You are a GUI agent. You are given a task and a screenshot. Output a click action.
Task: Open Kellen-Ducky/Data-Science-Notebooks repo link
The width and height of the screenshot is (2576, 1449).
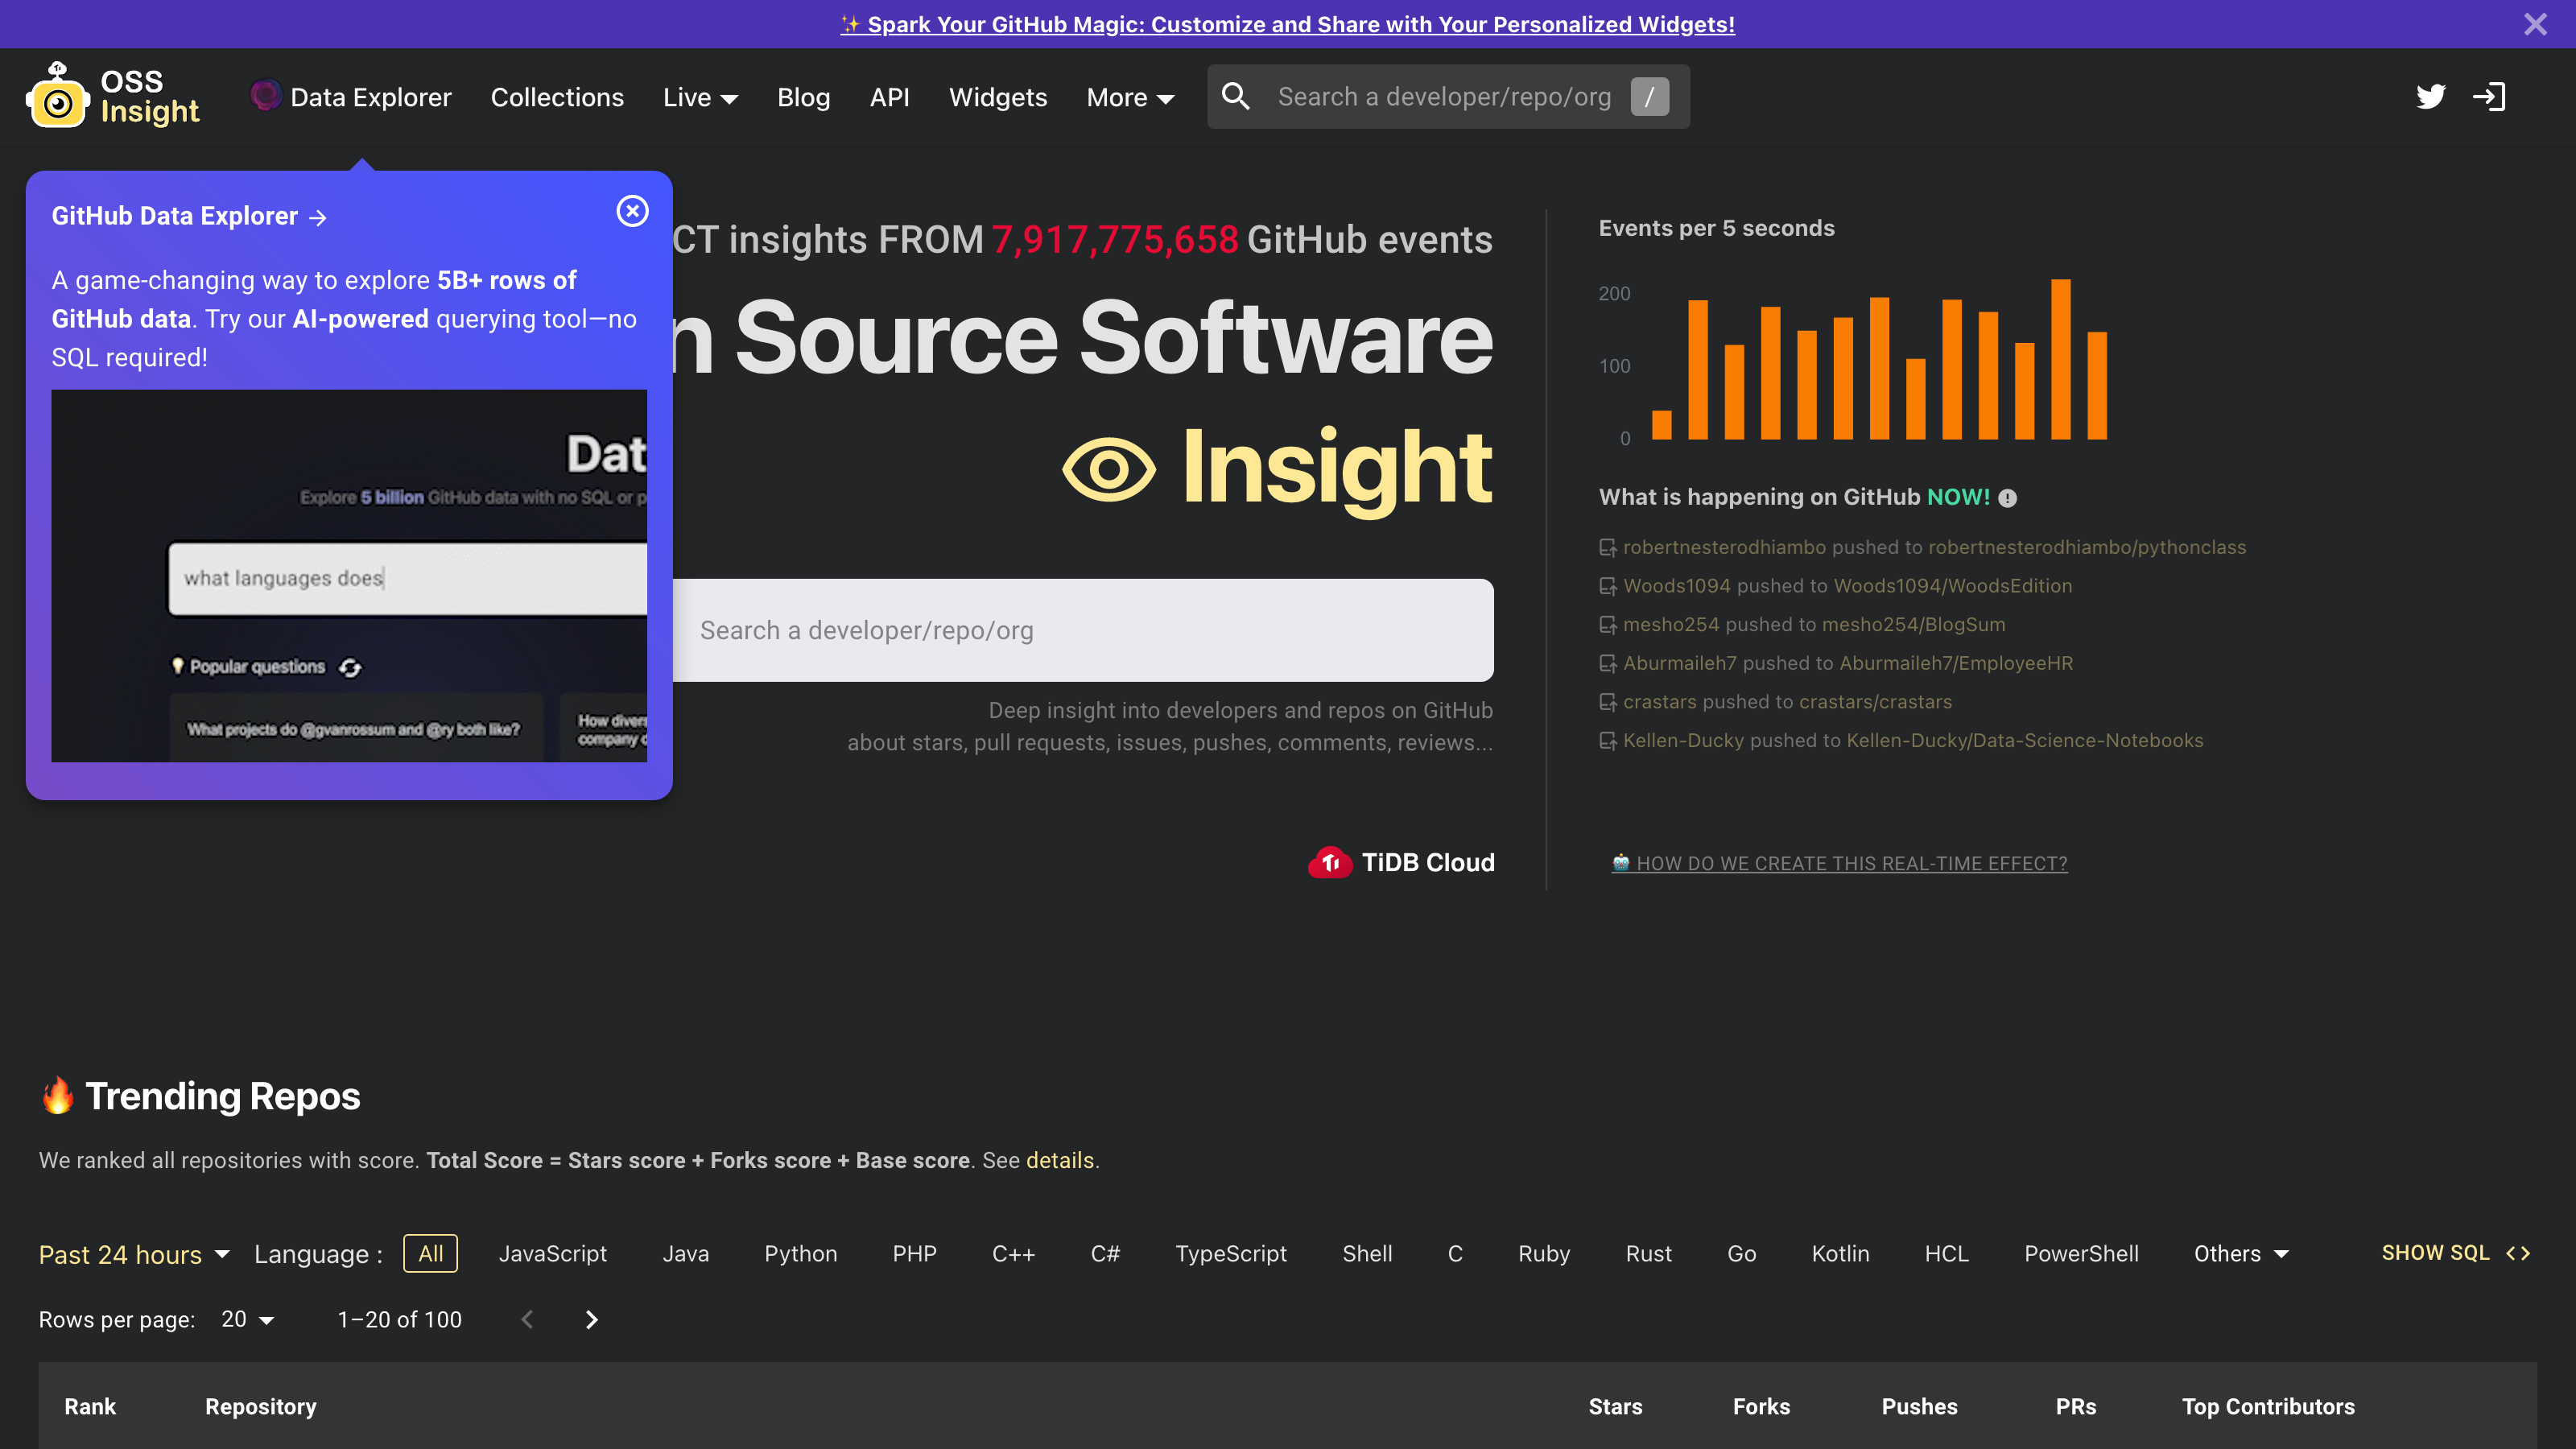[2025, 741]
